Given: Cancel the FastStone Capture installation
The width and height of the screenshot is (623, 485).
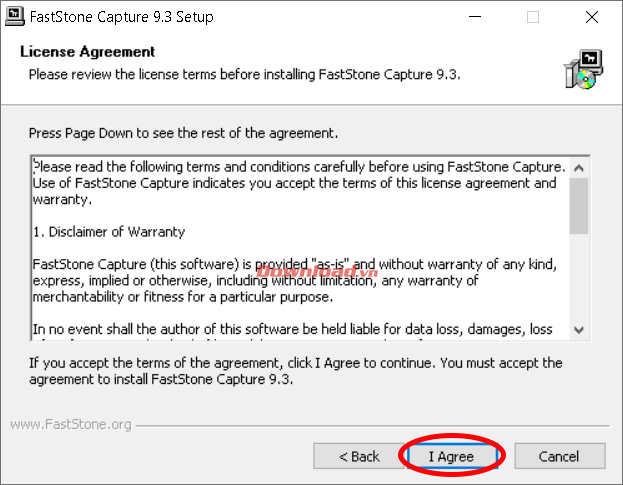Looking at the screenshot, I should tap(559, 456).
